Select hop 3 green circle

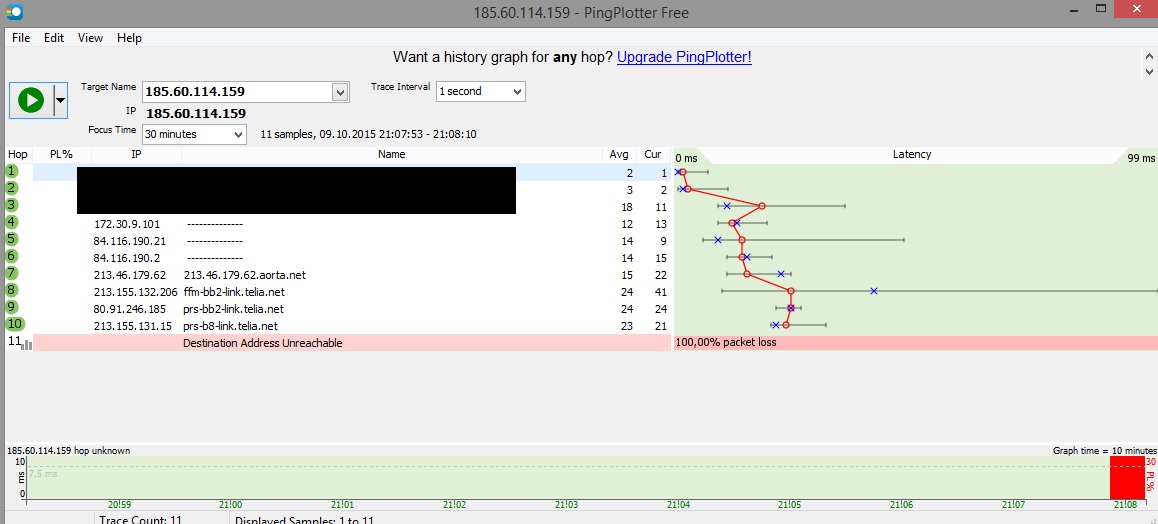pyautogui.click(x=11, y=205)
